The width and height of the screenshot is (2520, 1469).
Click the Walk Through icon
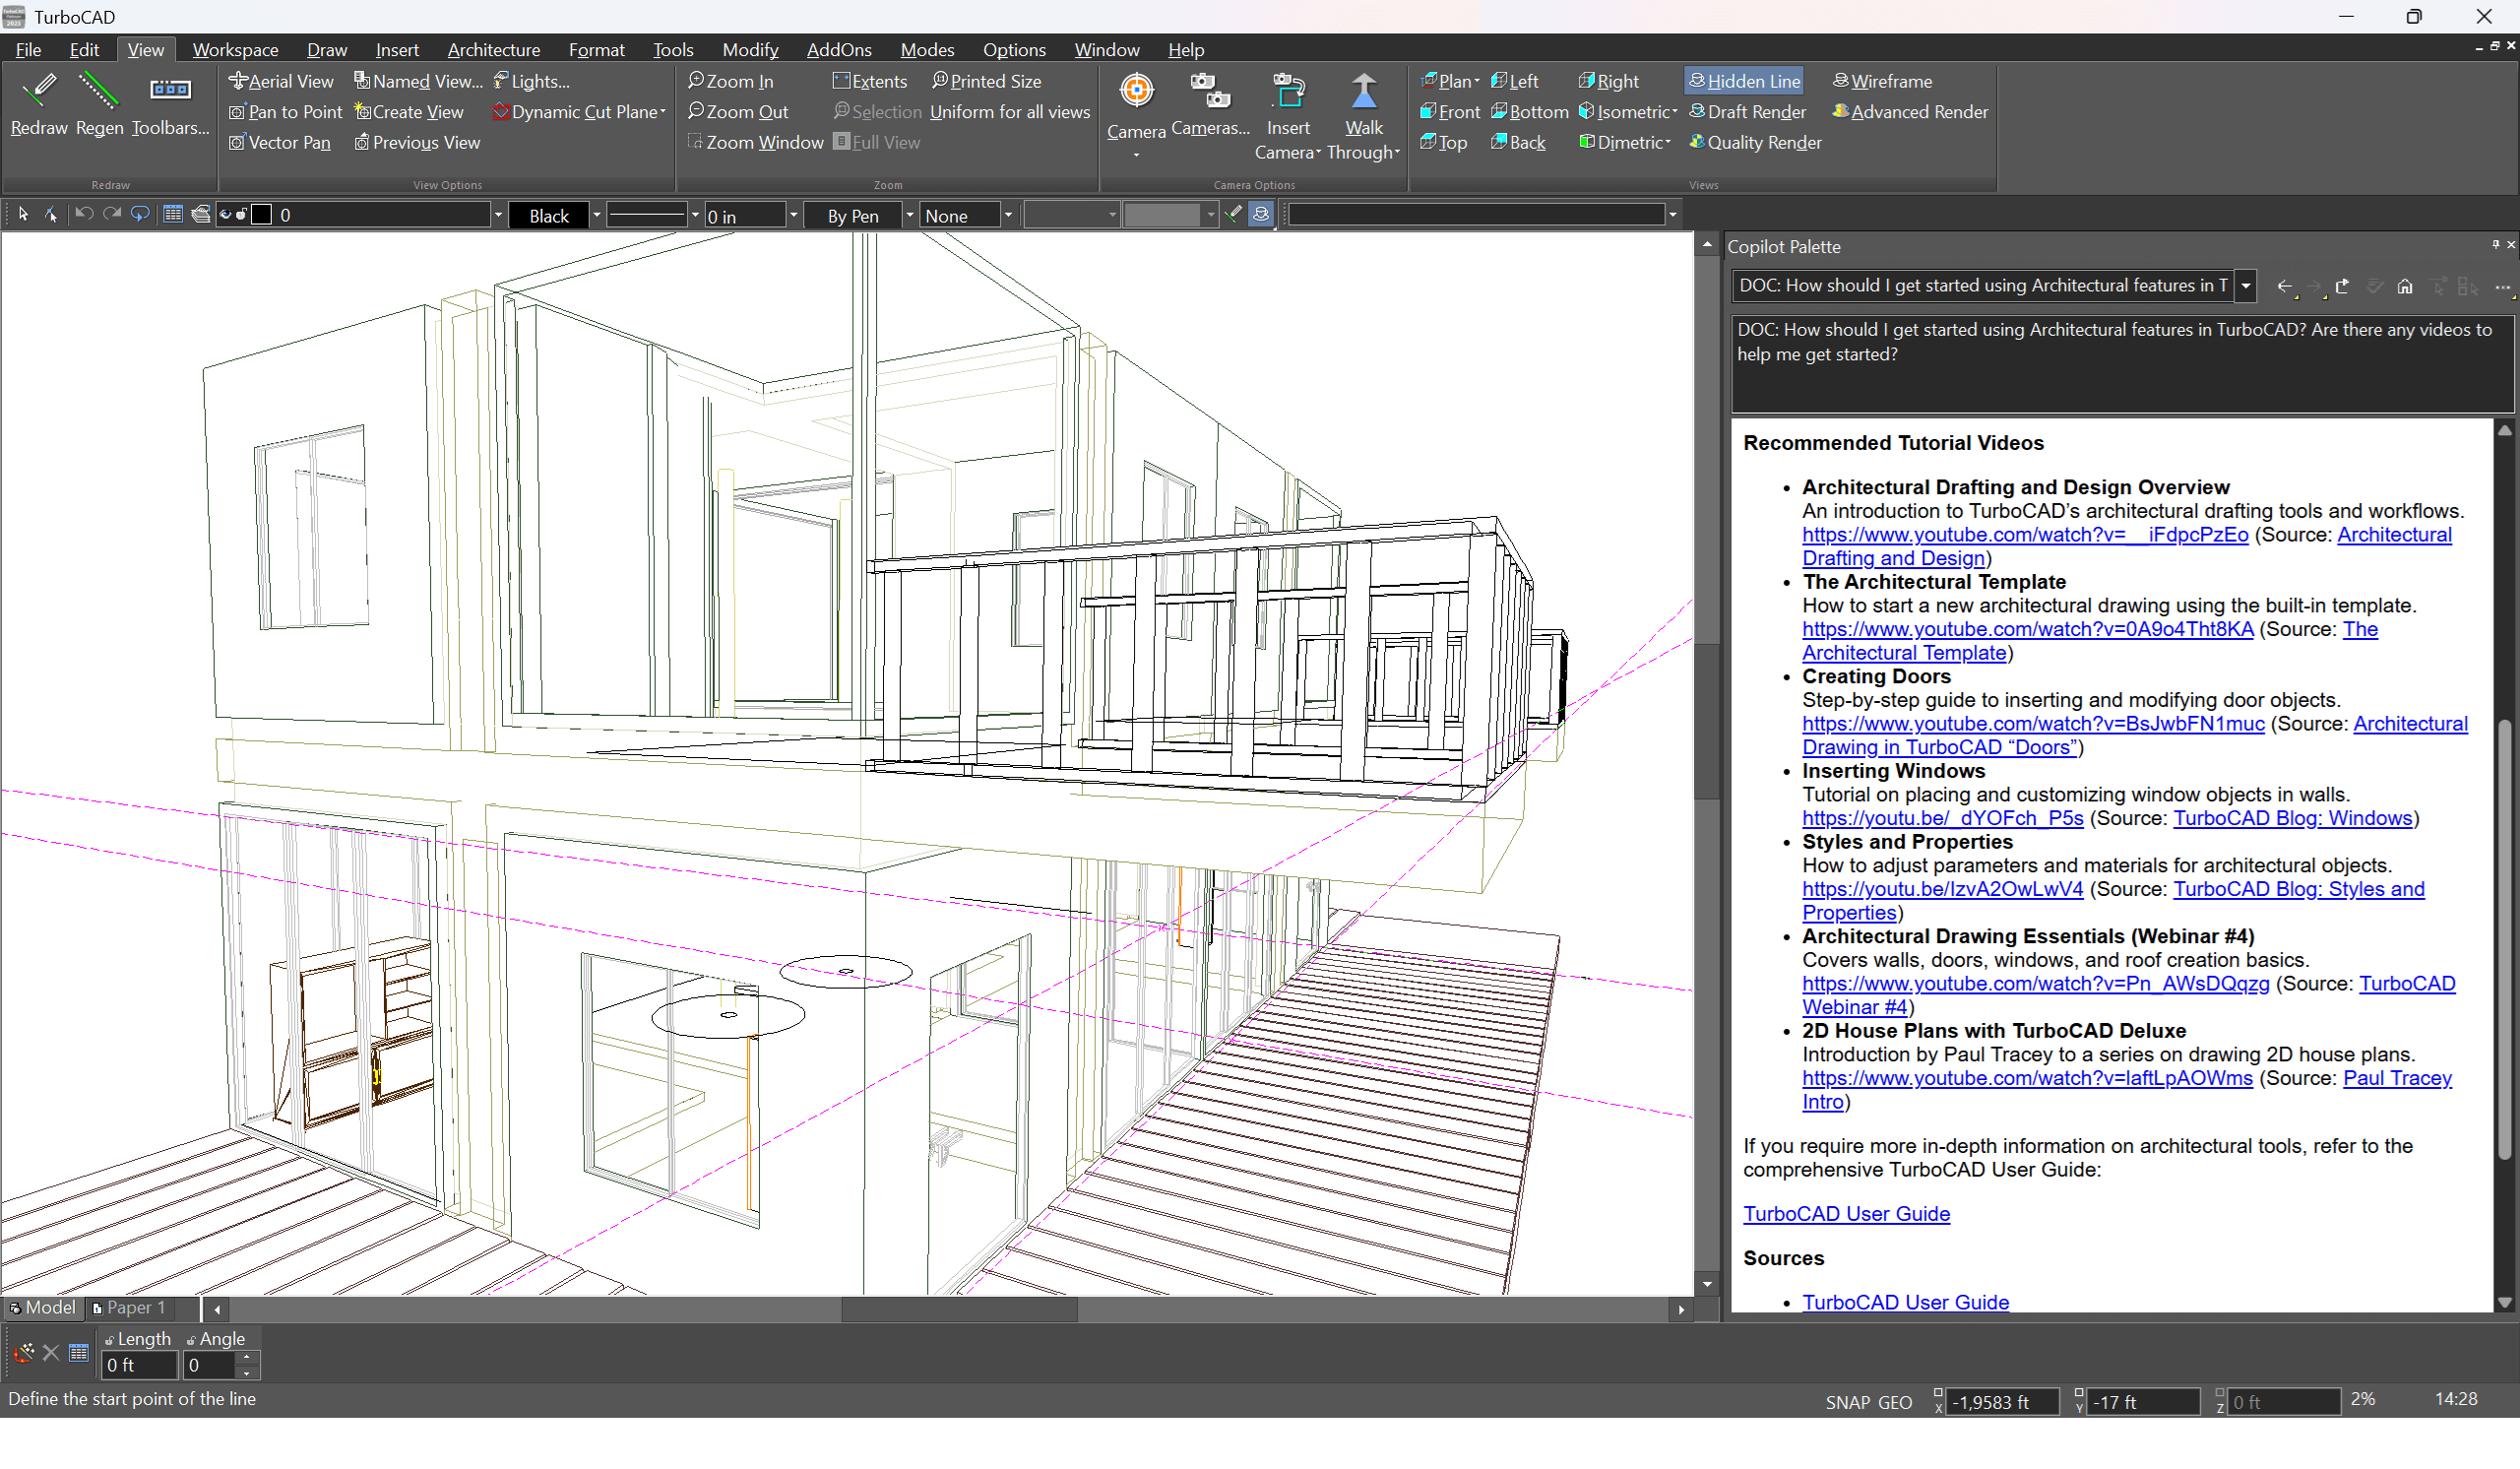tap(1363, 92)
